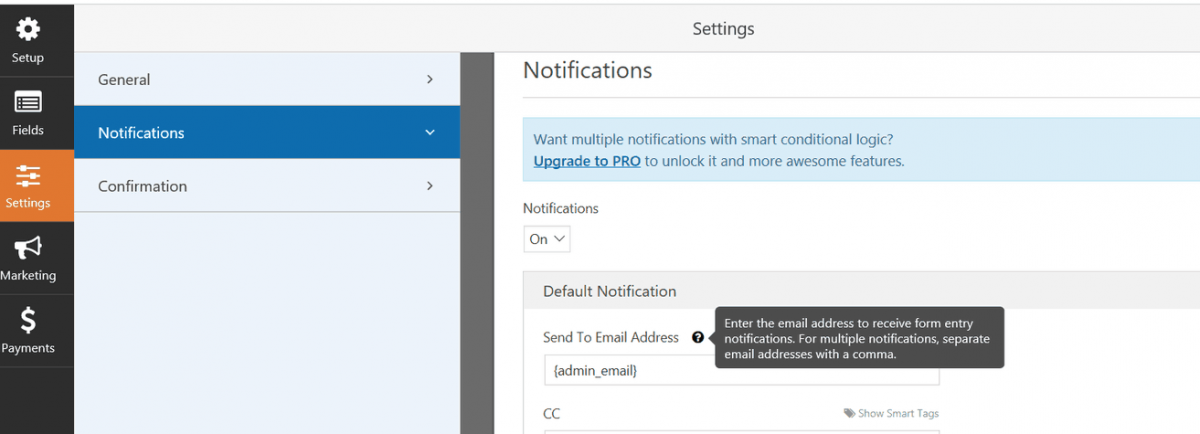The height and width of the screenshot is (434, 1200).
Task: Click in the Send To Email Address field
Action: (741, 370)
